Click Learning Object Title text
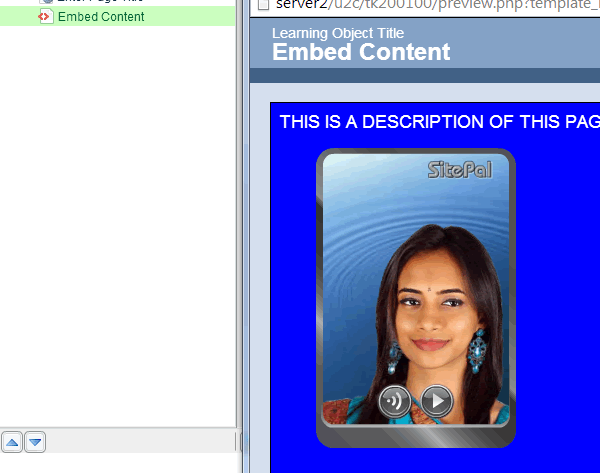Image resolution: width=600 pixels, height=473 pixels. (338, 33)
